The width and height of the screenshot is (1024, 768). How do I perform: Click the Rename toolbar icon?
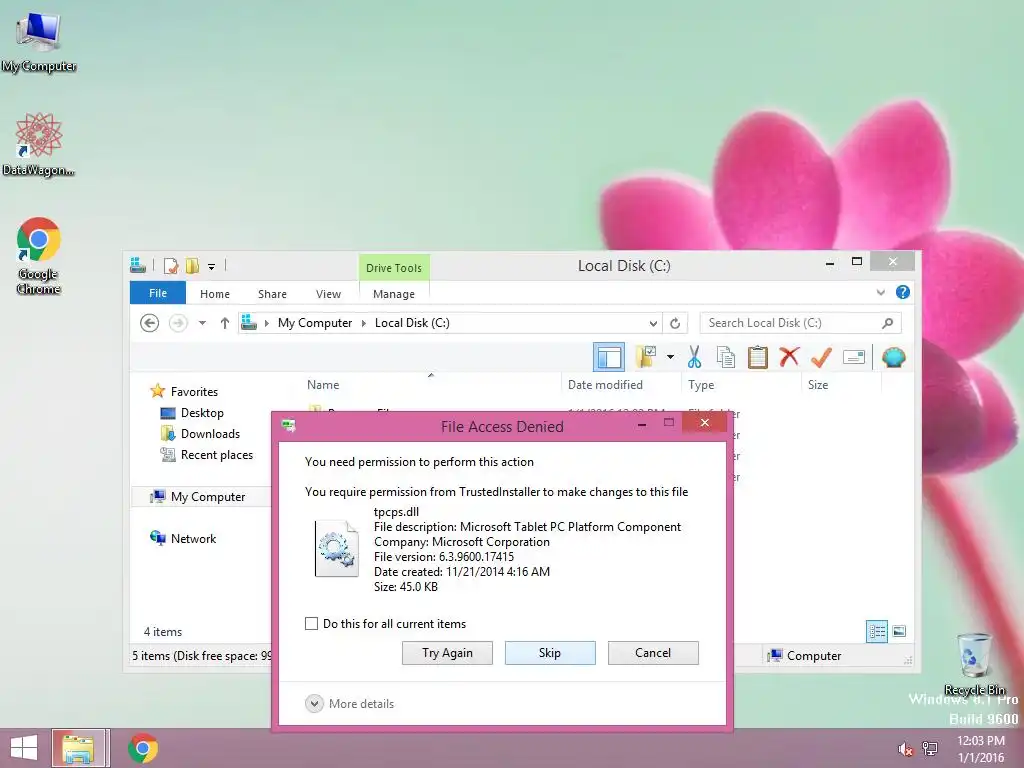854,357
